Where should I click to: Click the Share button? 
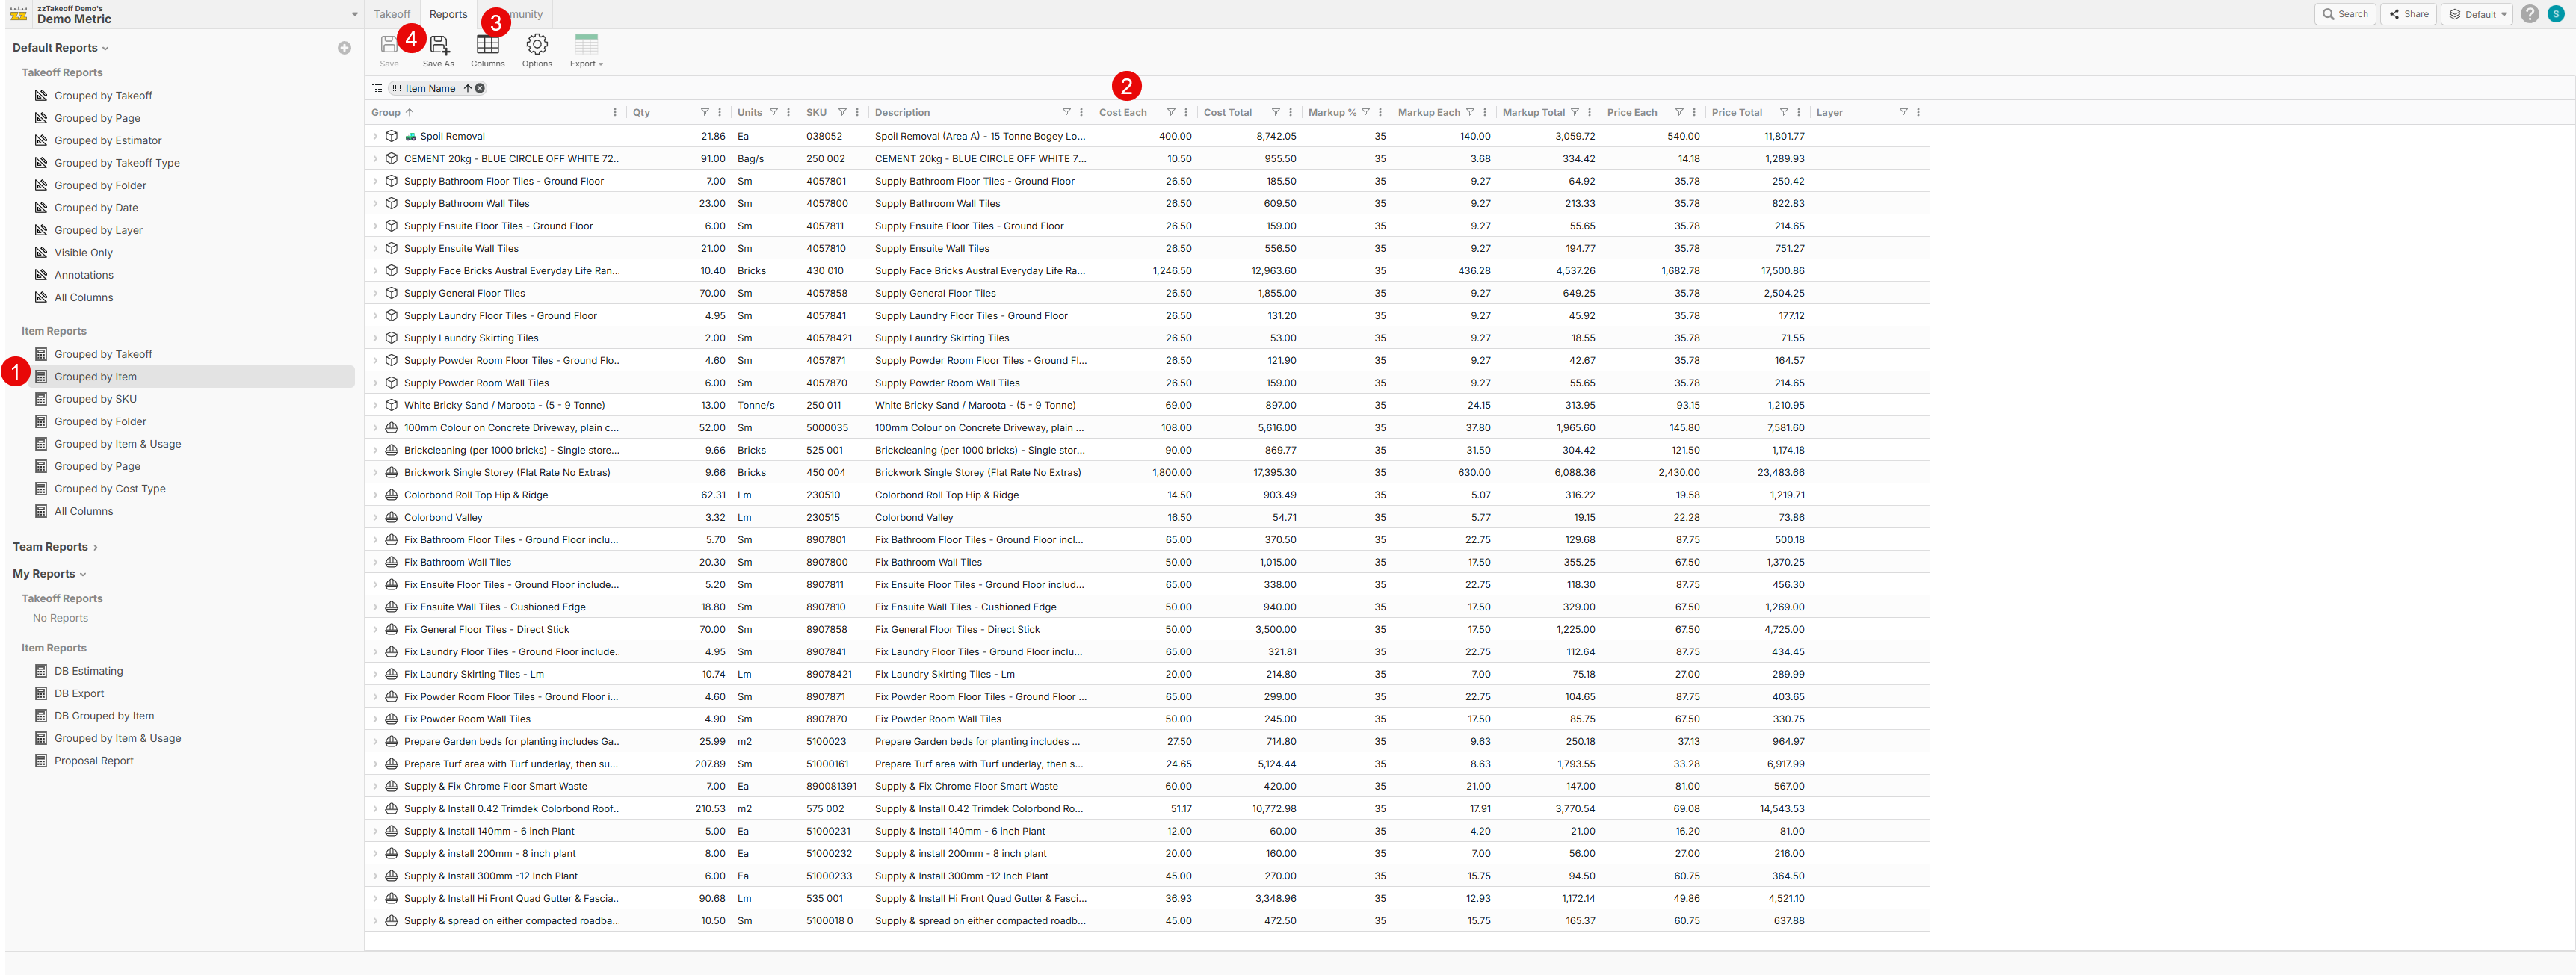pos(2409,14)
